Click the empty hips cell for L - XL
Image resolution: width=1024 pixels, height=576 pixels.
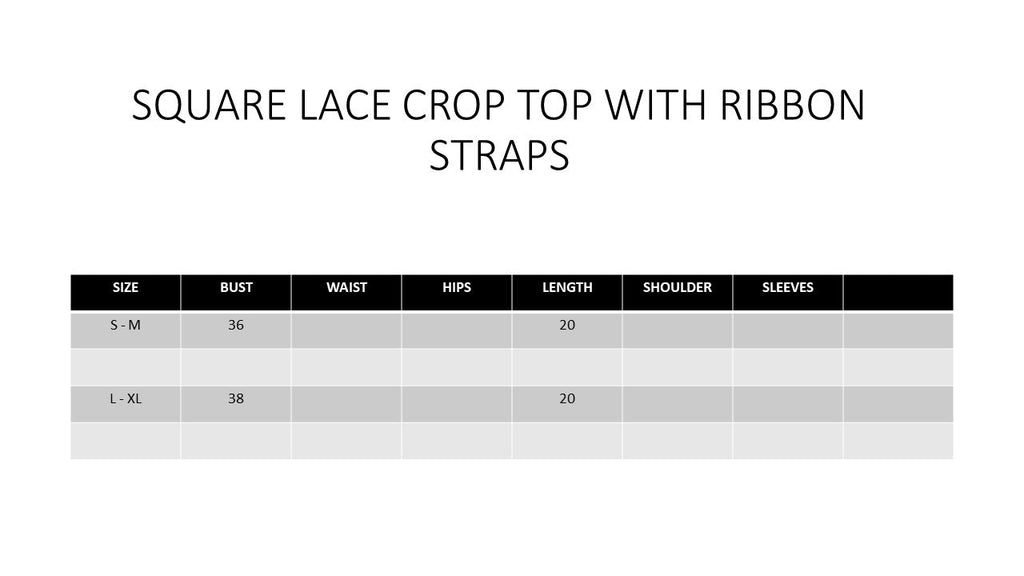456,404
